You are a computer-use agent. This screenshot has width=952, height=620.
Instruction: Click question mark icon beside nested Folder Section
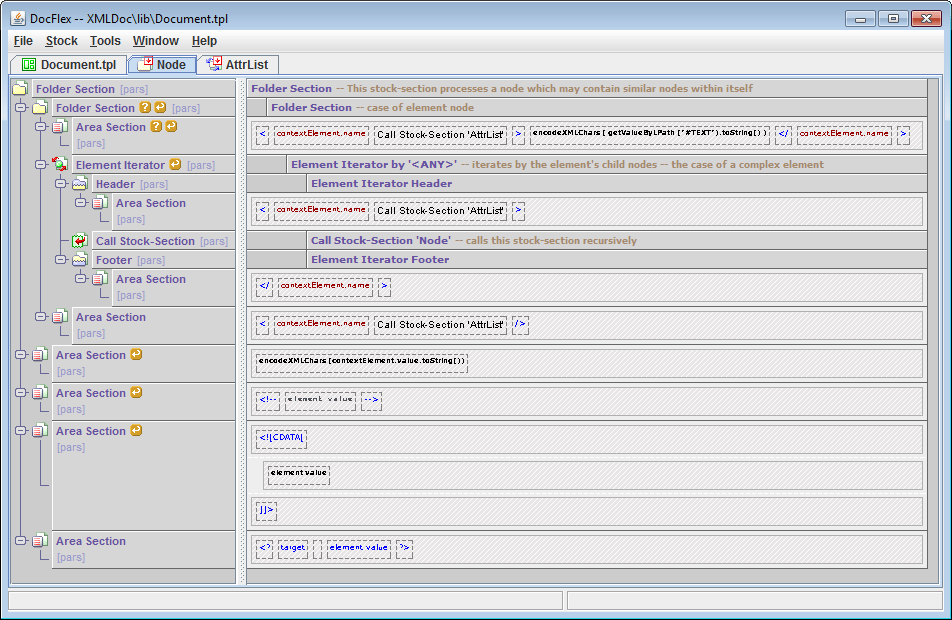145,108
